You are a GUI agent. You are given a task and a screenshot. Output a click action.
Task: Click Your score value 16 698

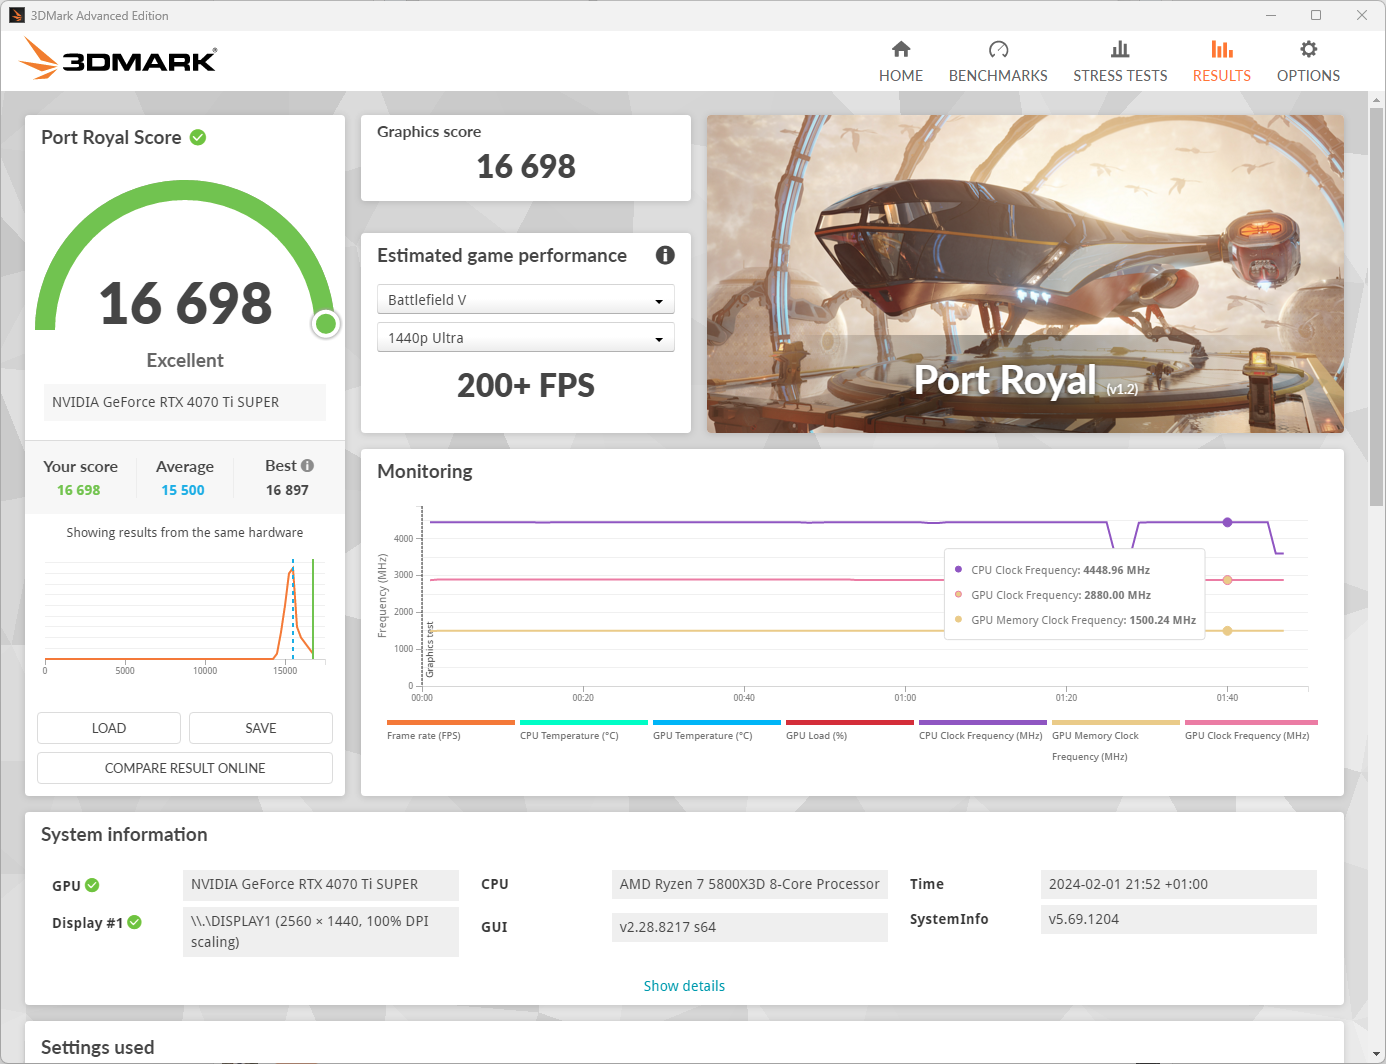coord(79,490)
